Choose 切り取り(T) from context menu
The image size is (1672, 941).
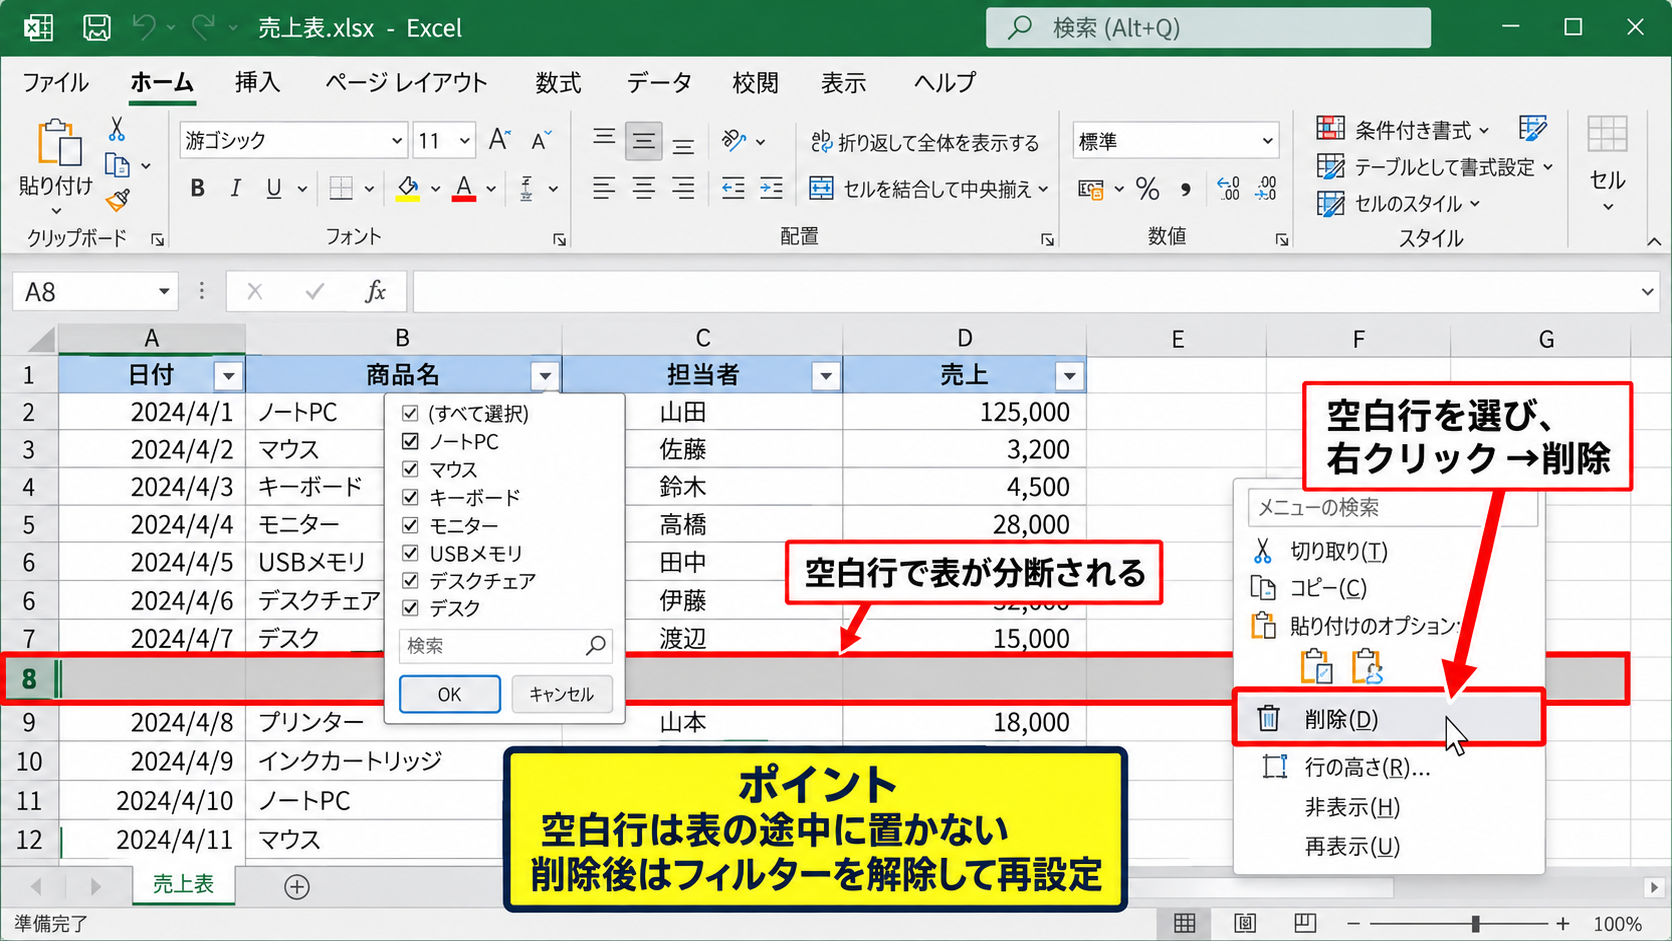tap(1338, 551)
